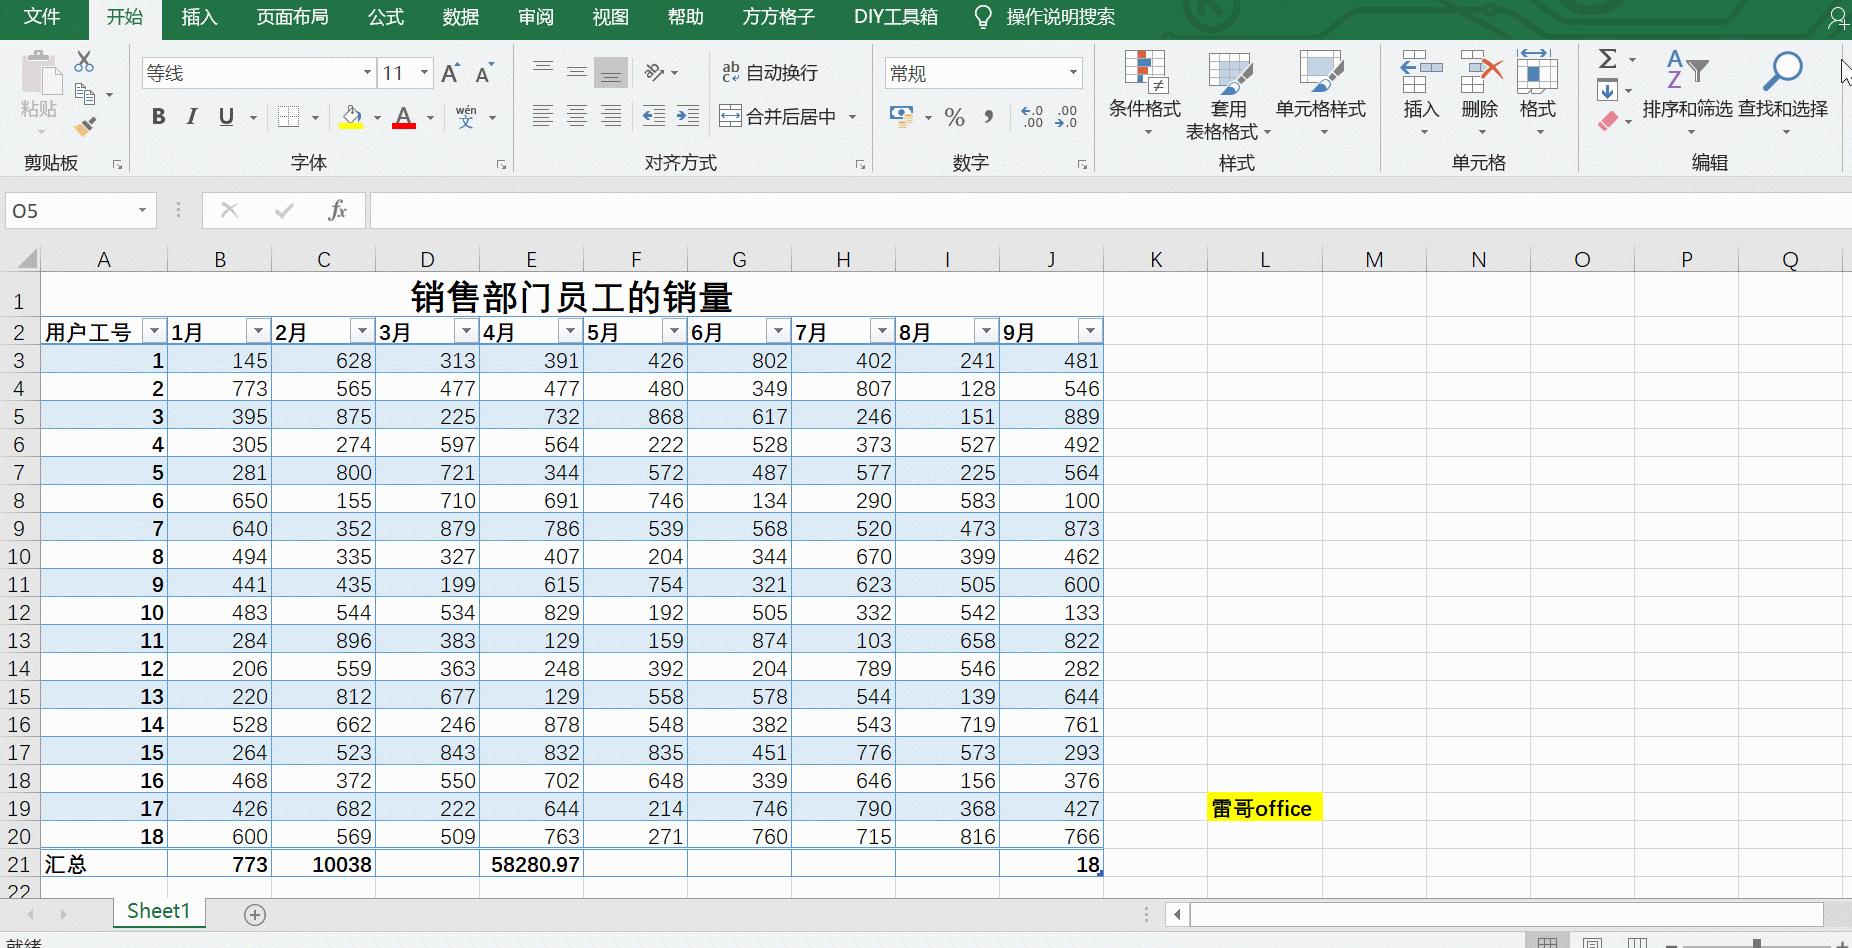
Task: Apply percent style format
Action: (x=955, y=117)
